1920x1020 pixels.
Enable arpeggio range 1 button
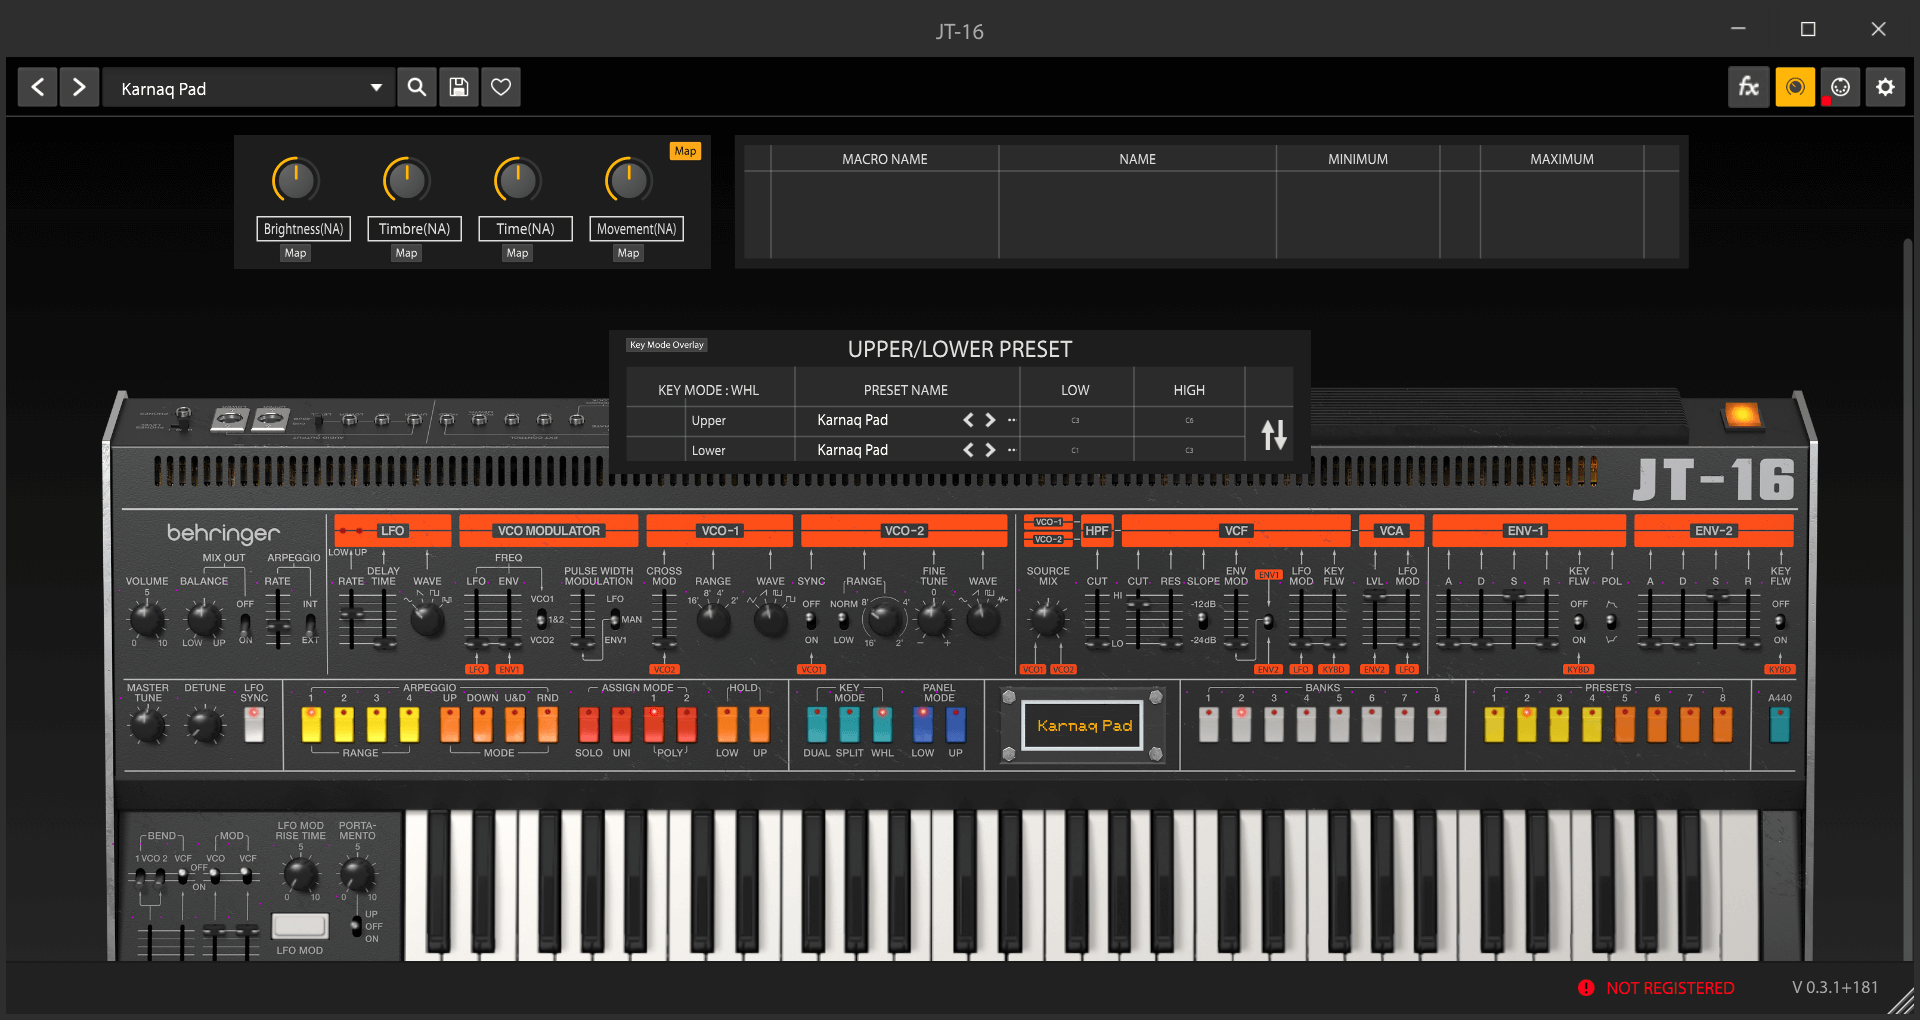[x=311, y=724]
